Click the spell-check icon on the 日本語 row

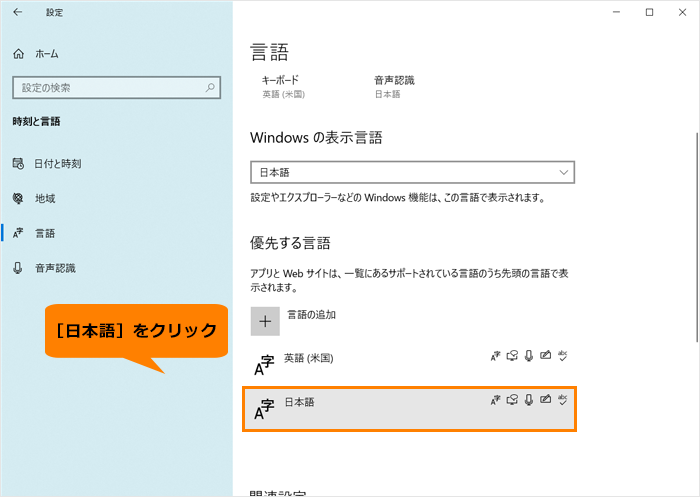(562, 400)
